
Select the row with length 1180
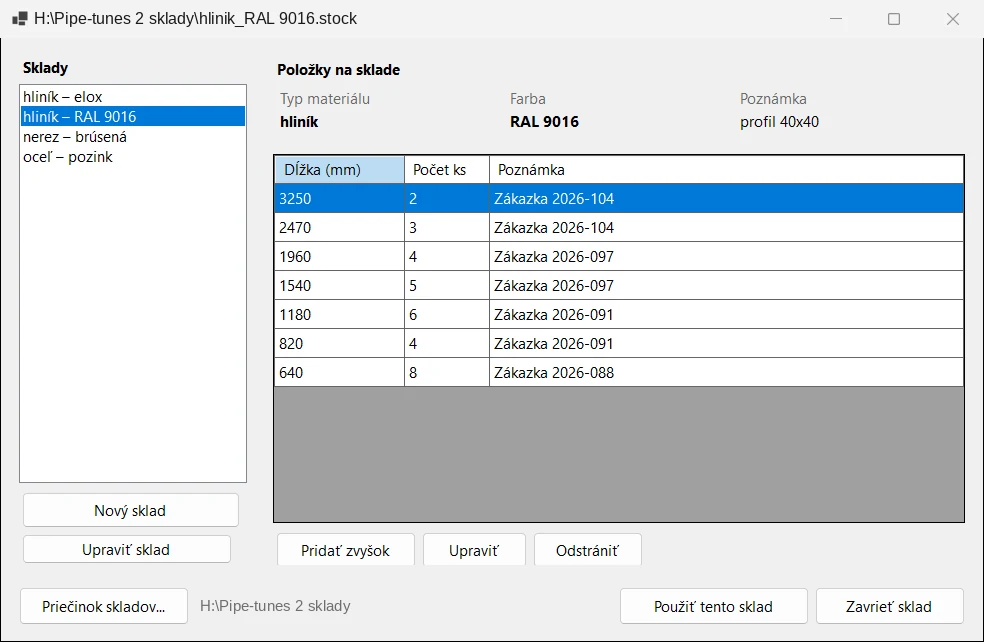[619, 314]
